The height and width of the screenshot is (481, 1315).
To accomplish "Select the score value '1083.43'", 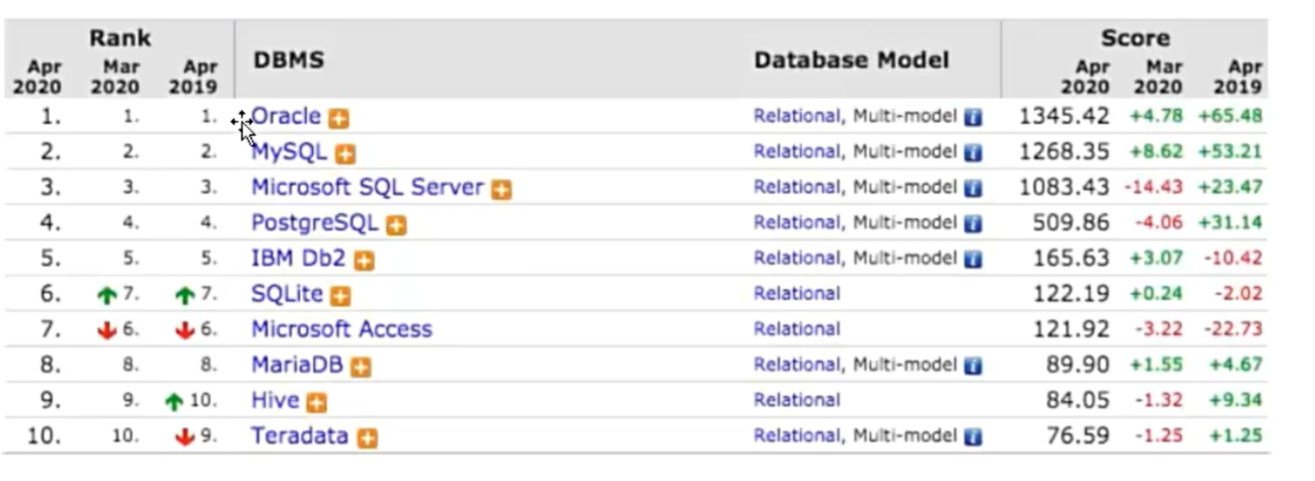I will click(1064, 187).
